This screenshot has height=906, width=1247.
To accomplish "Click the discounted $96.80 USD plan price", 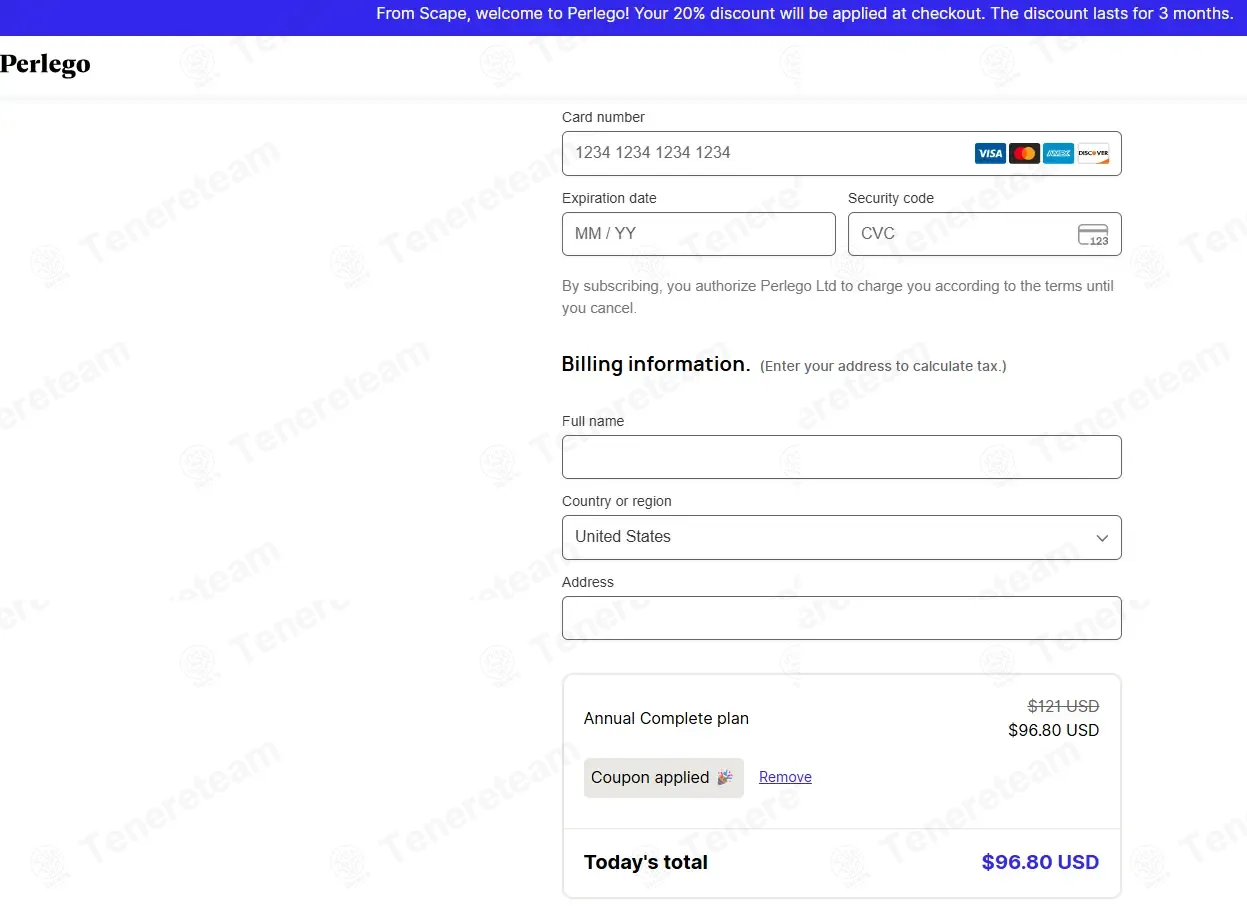I will coord(1053,731).
